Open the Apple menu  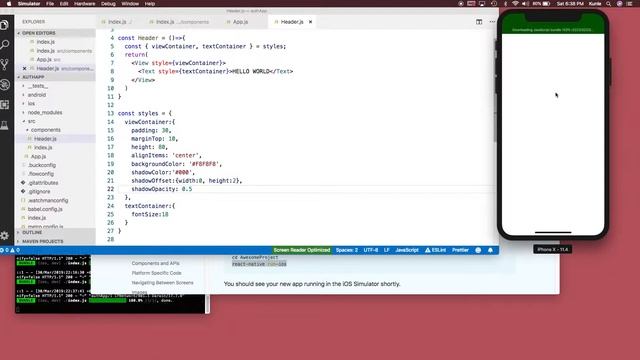(x=9, y=4)
